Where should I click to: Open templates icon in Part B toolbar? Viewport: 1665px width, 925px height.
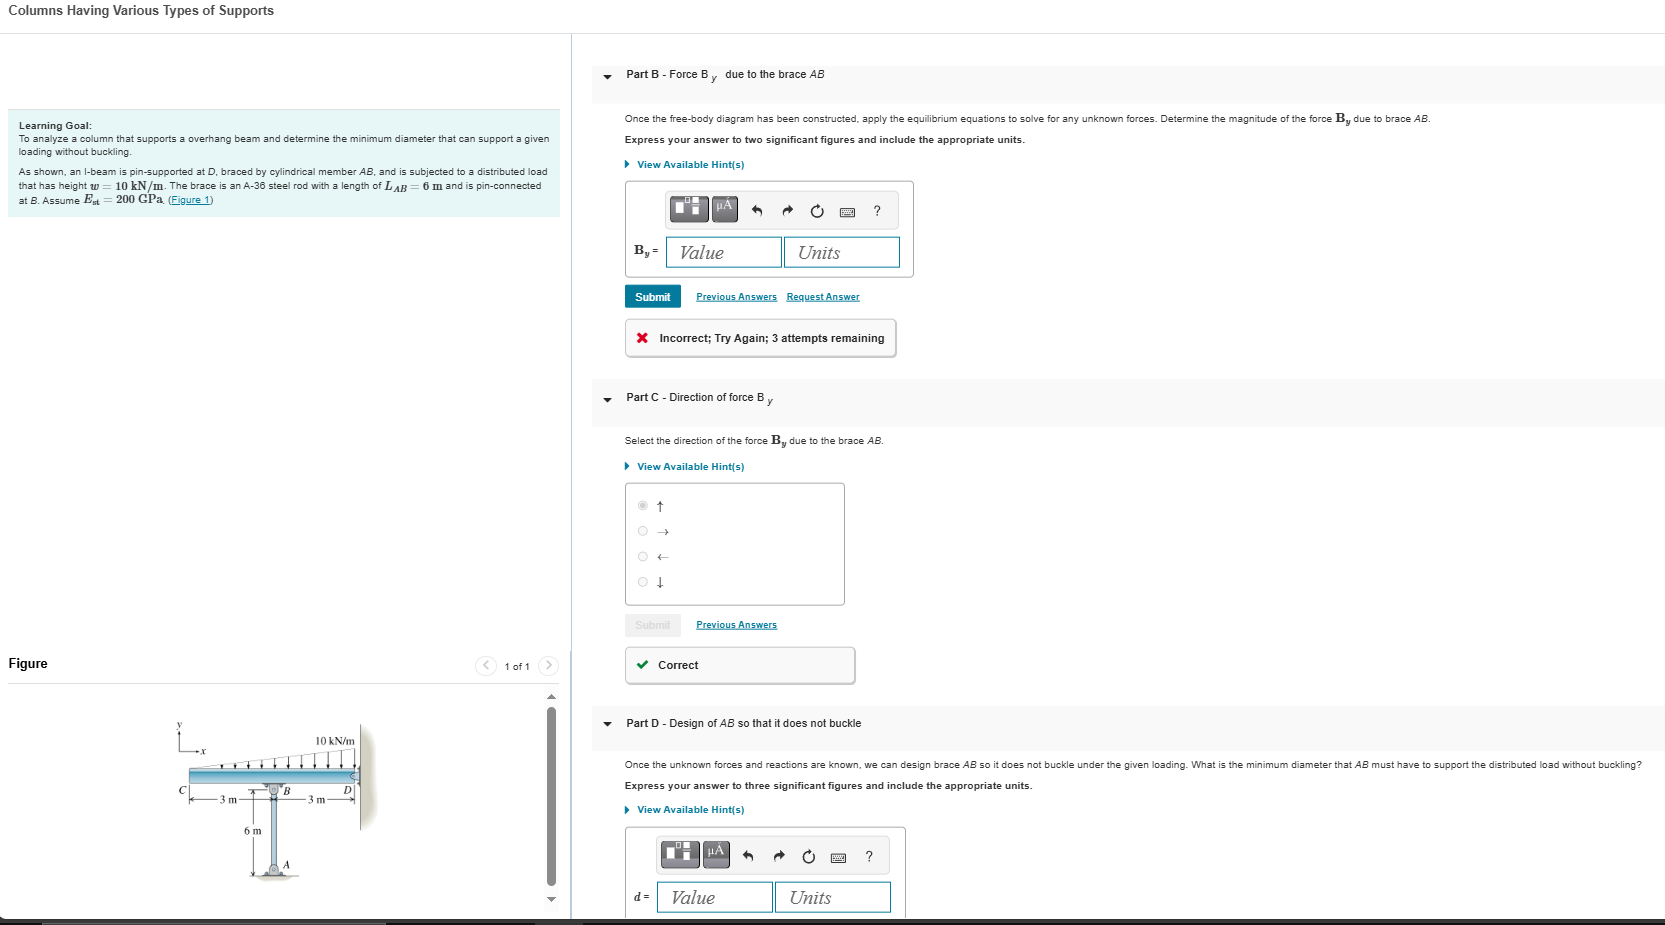click(x=689, y=209)
